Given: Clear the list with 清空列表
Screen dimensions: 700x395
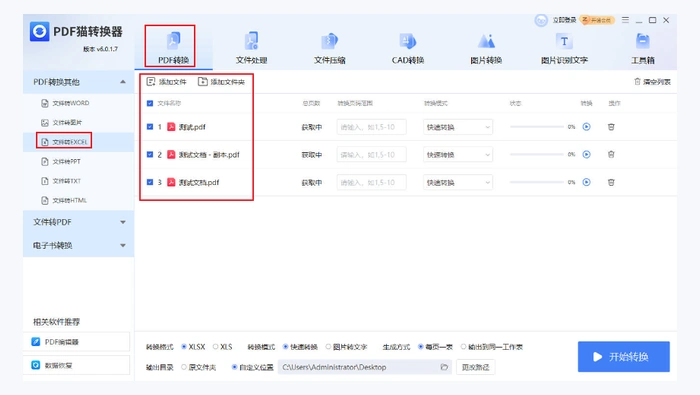Looking at the screenshot, I should (x=652, y=82).
